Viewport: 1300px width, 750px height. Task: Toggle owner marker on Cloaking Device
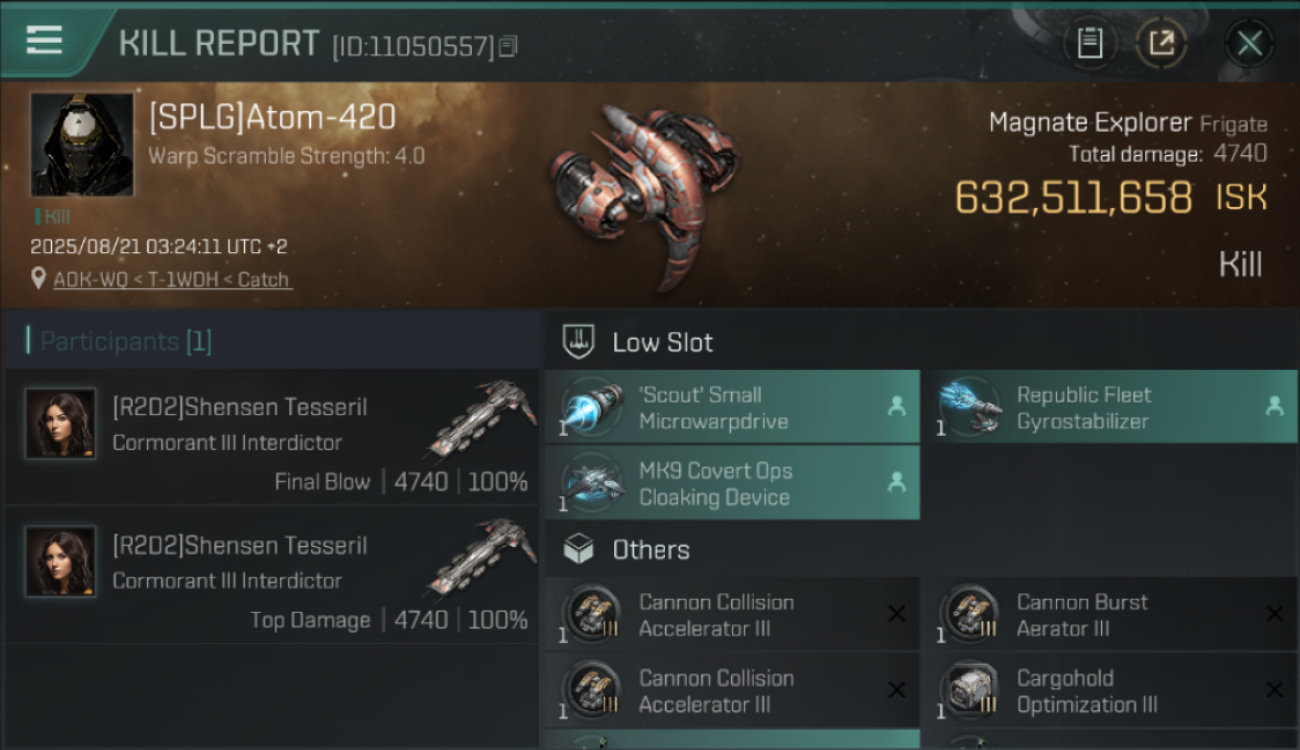point(896,482)
